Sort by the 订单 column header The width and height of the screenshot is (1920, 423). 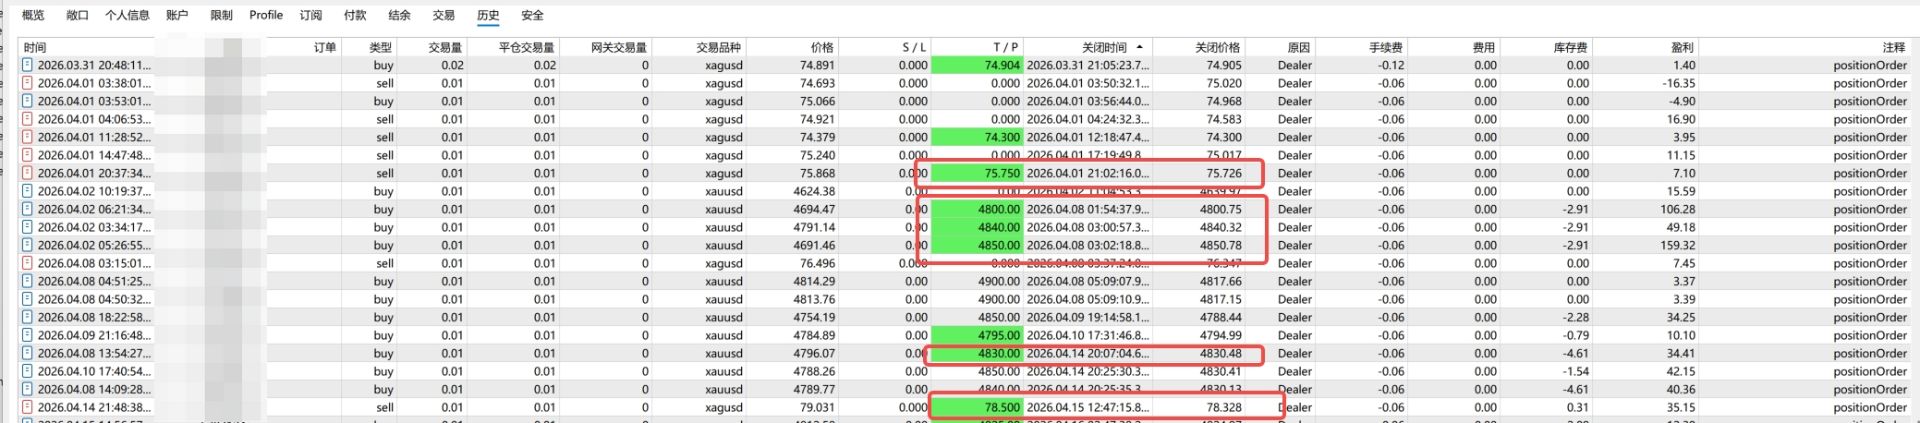click(325, 47)
